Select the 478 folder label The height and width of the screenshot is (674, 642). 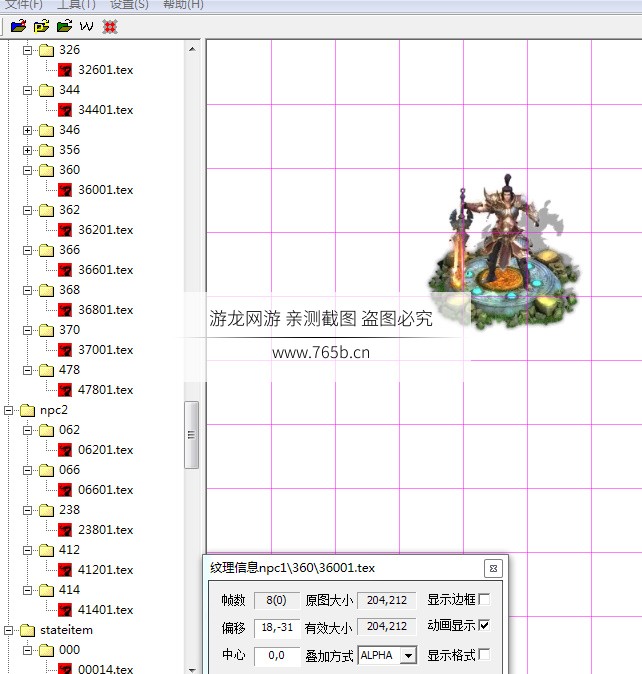click(70, 370)
